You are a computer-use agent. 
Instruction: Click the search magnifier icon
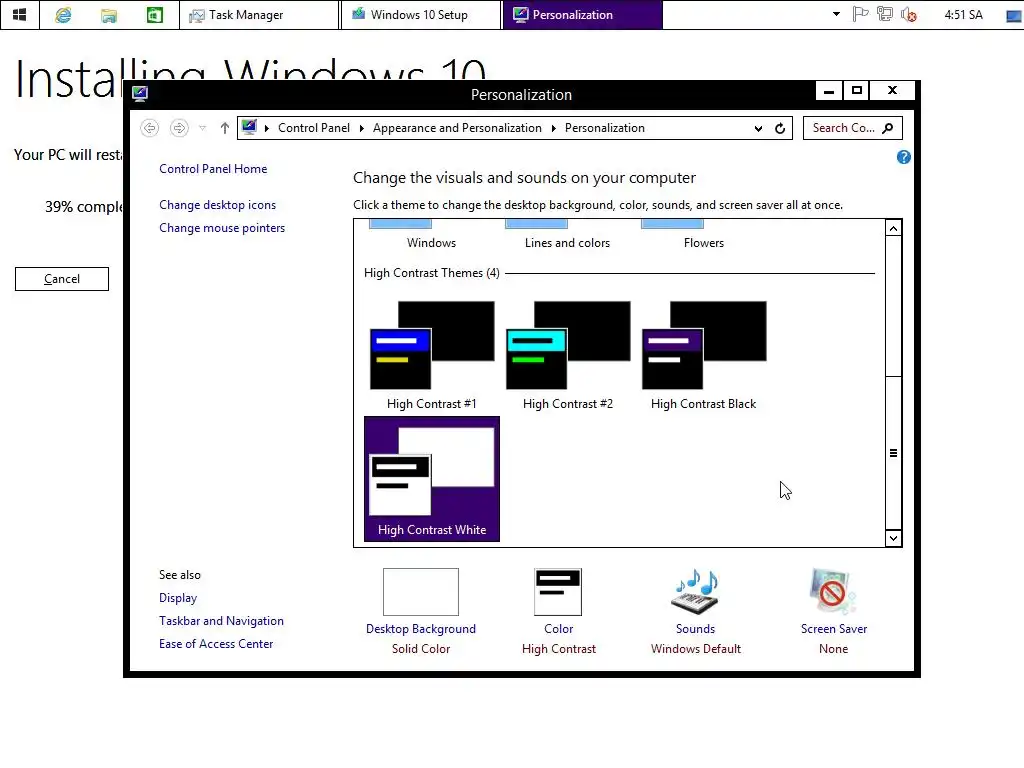888,128
